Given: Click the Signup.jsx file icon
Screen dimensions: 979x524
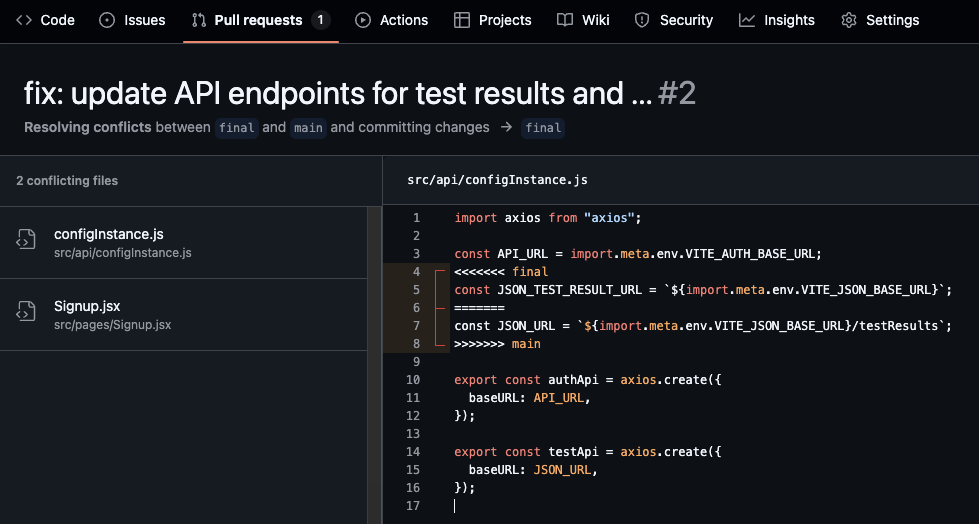Looking at the screenshot, I should (x=26, y=313).
